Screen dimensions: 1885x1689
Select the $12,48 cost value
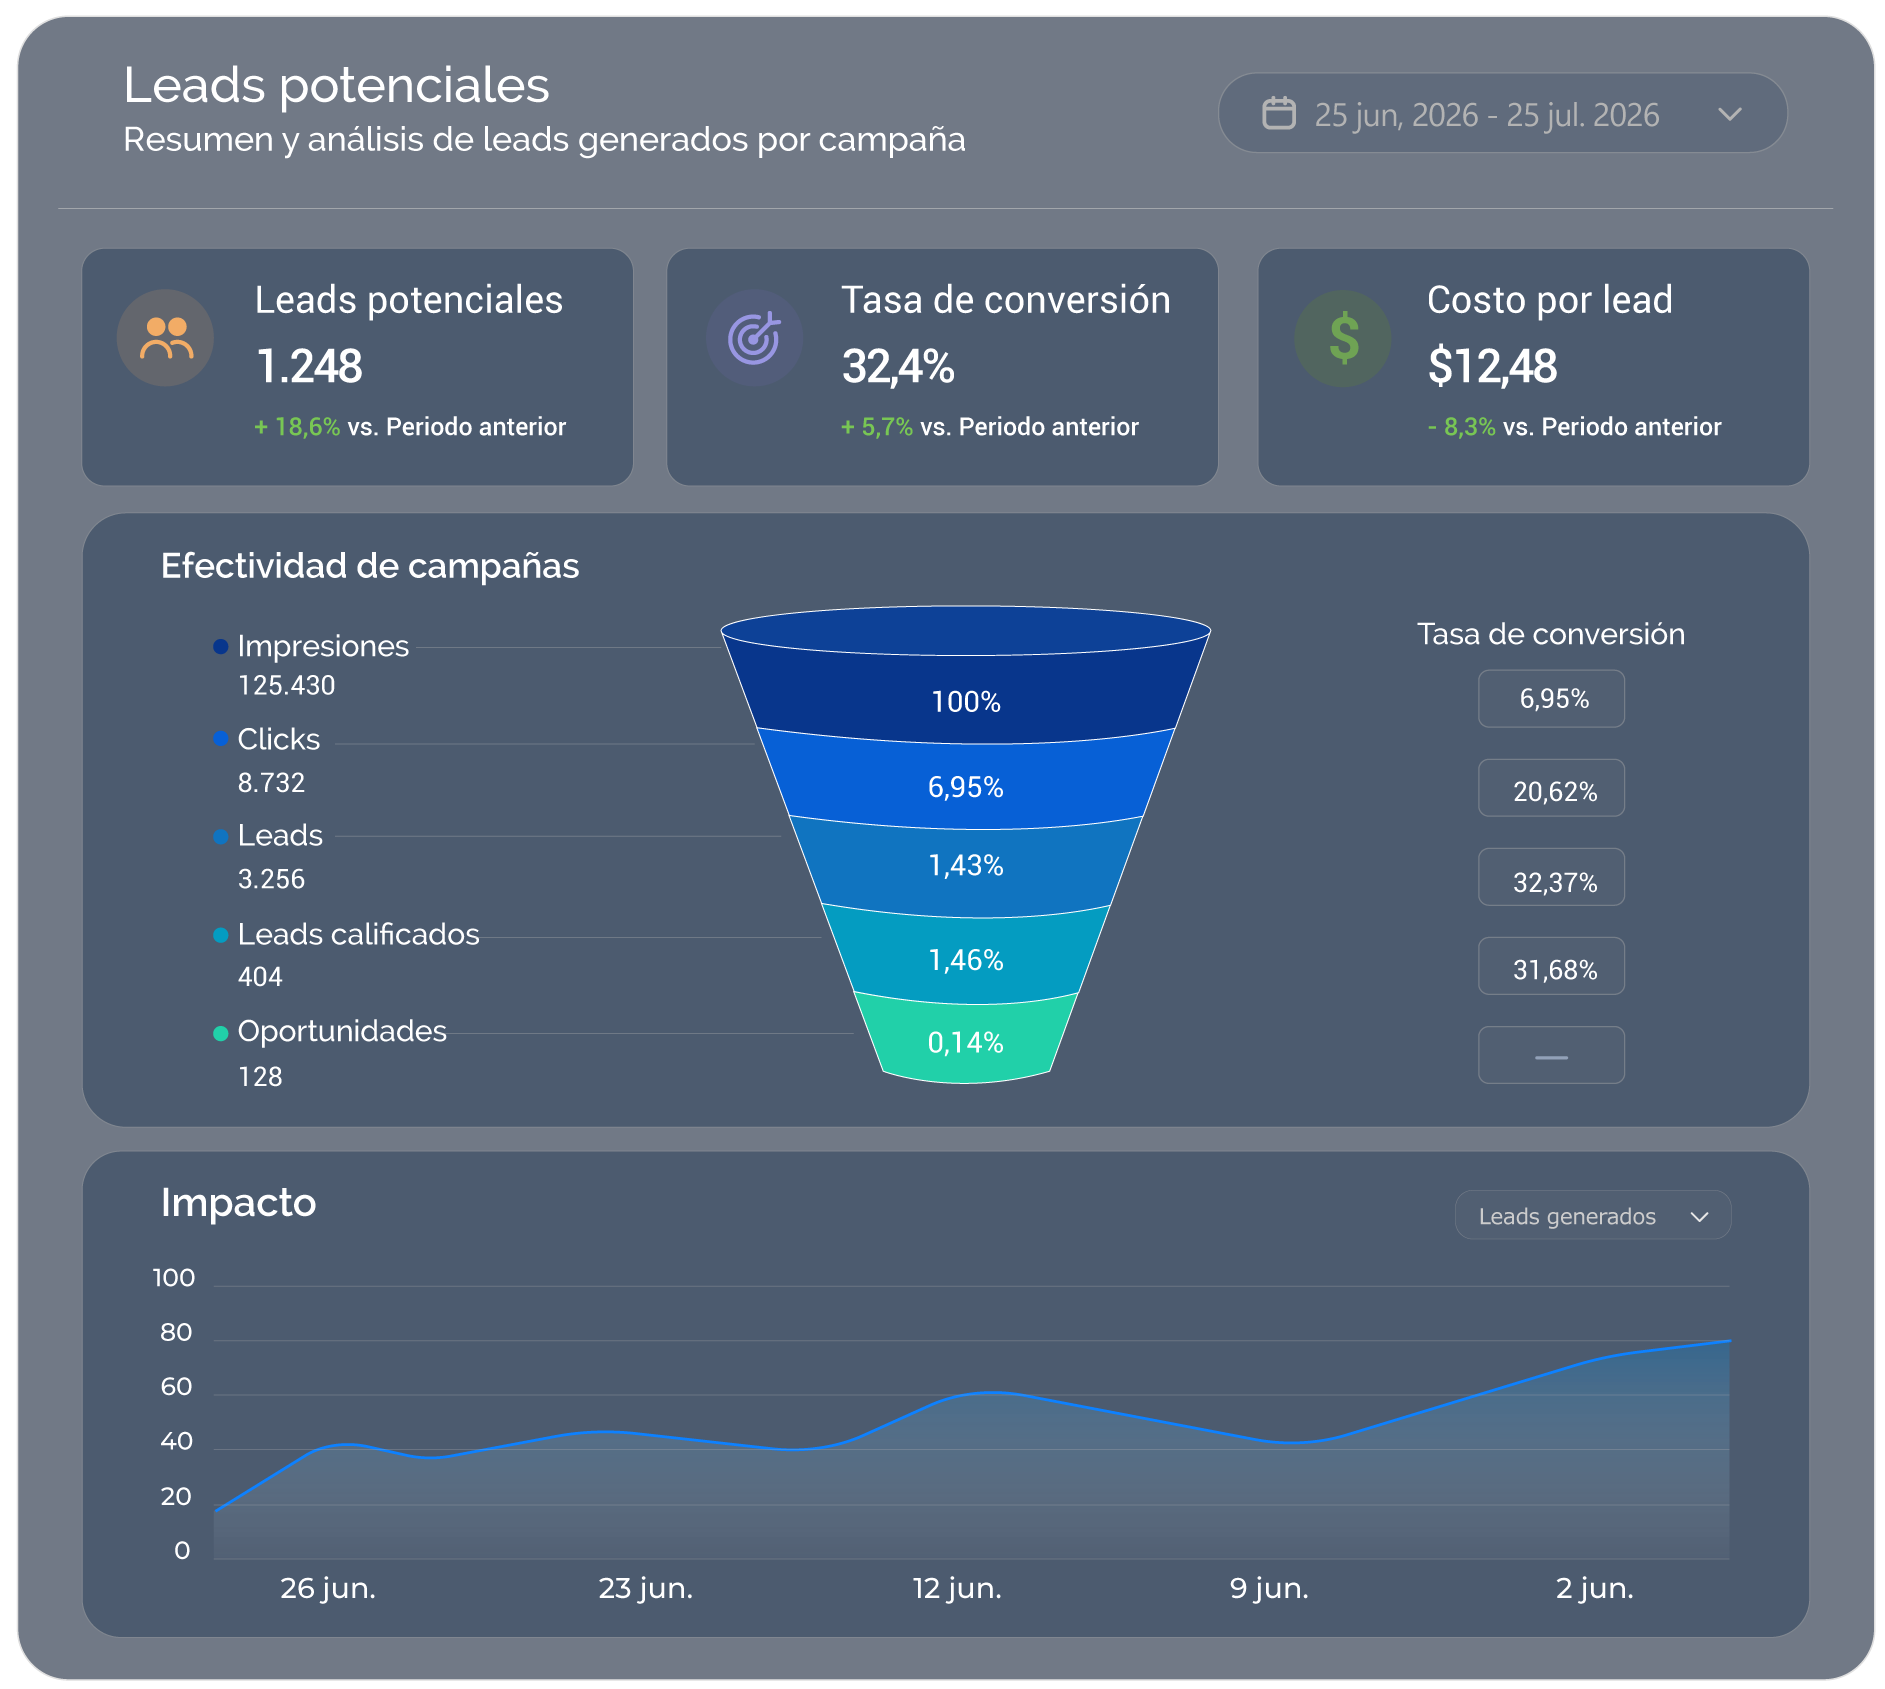pos(1492,366)
